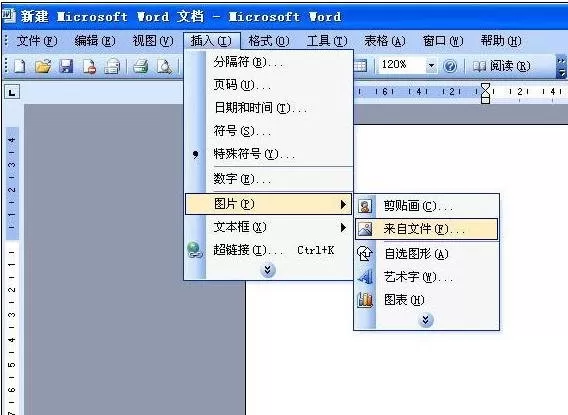Click the From File picture icon
The image size is (568, 415).
[x=365, y=229]
